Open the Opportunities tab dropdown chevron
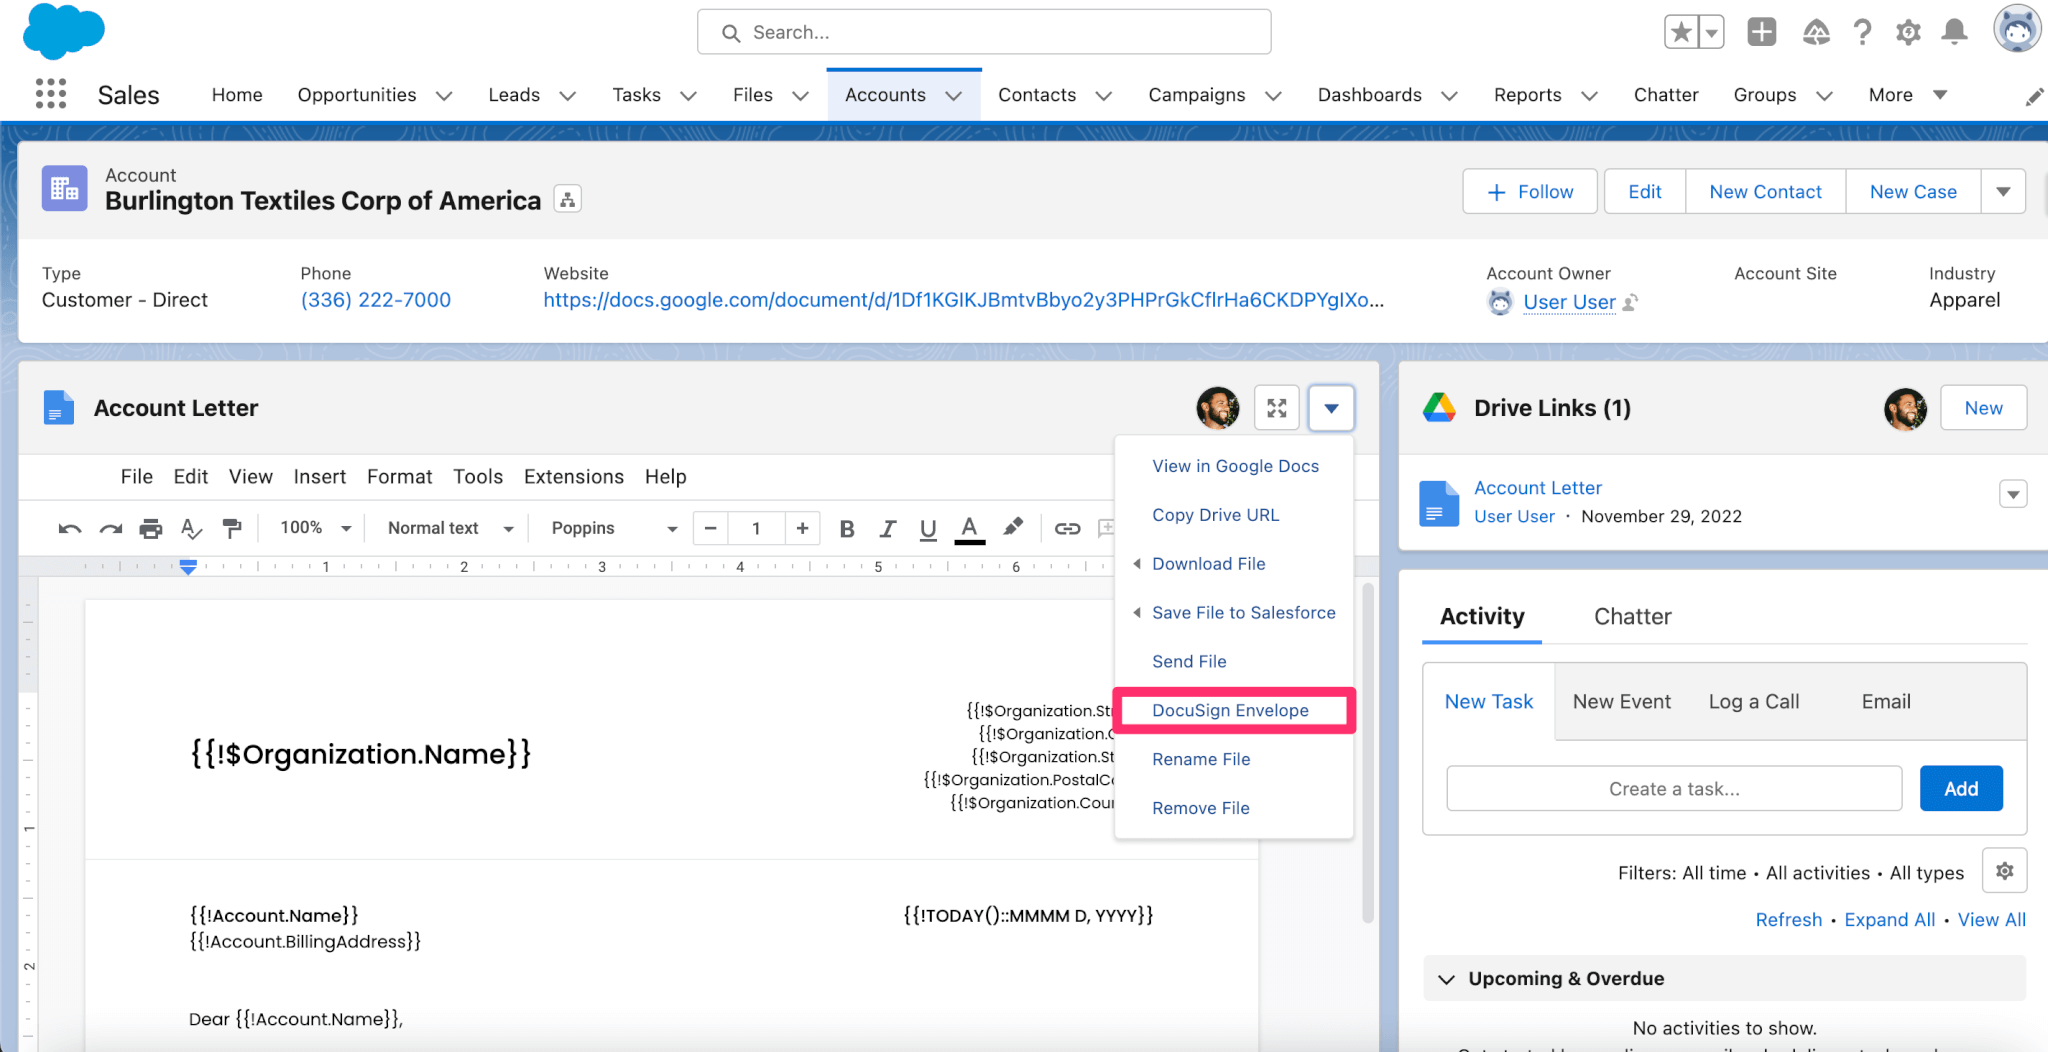Image resolution: width=2048 pixels, height=1052 pixels. (x=444, y=96)
